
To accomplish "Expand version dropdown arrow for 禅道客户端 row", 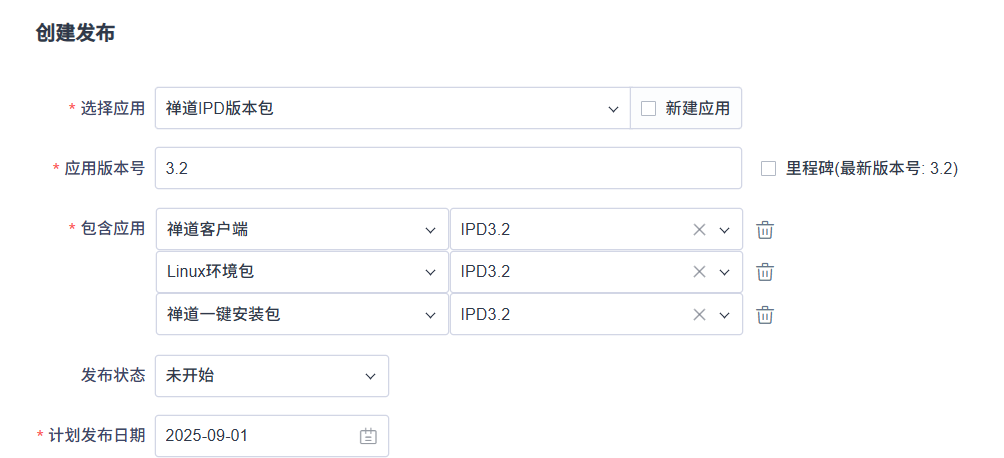I will [x=725, y=230].
